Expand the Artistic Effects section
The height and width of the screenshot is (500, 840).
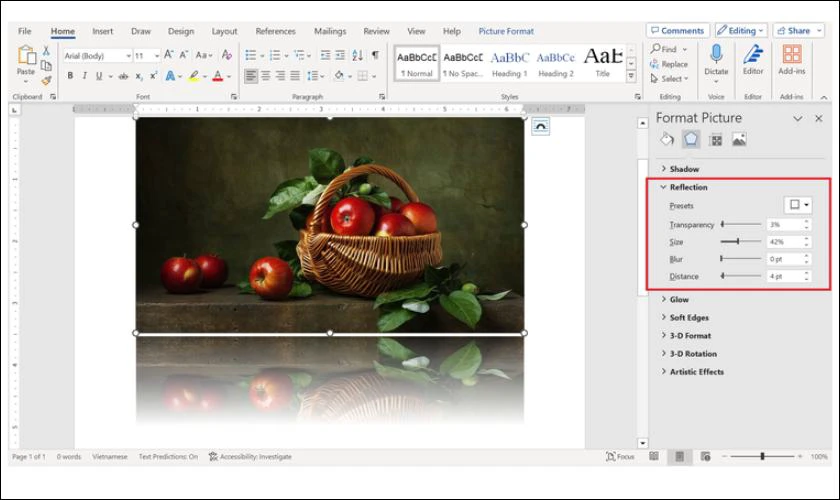coord(692,372)
